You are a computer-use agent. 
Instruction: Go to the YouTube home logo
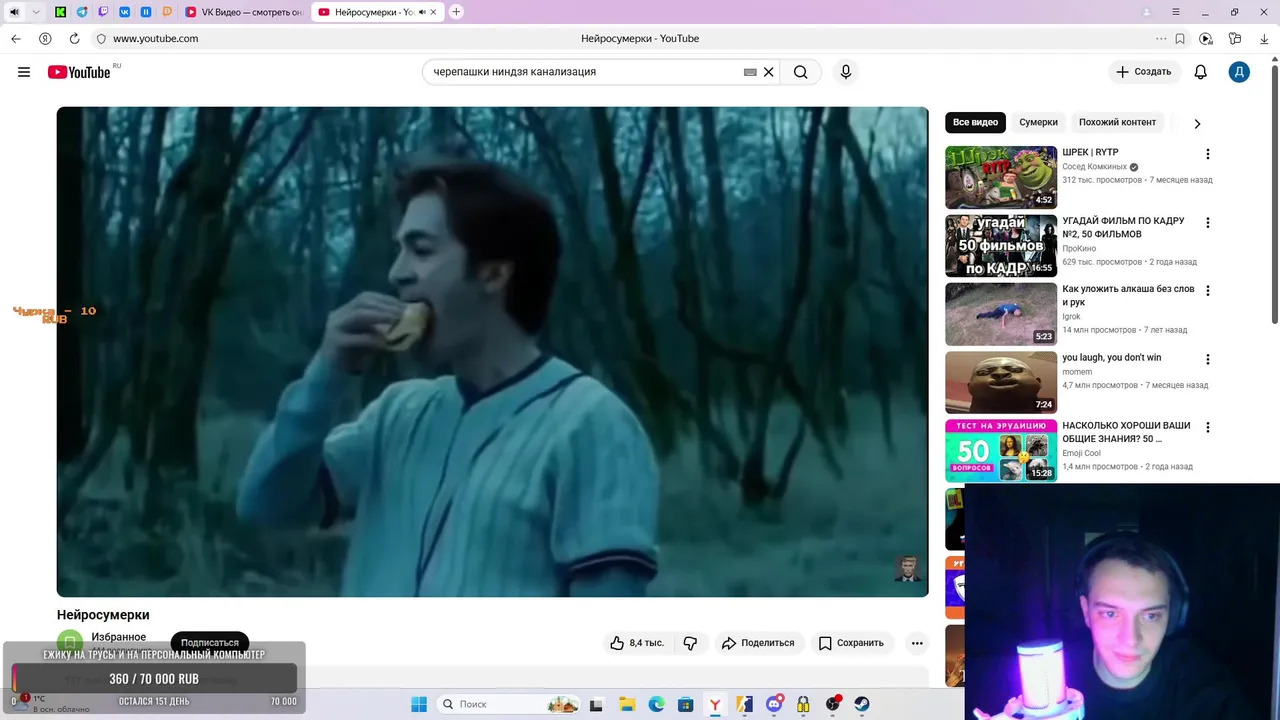(x=79, y=72)
